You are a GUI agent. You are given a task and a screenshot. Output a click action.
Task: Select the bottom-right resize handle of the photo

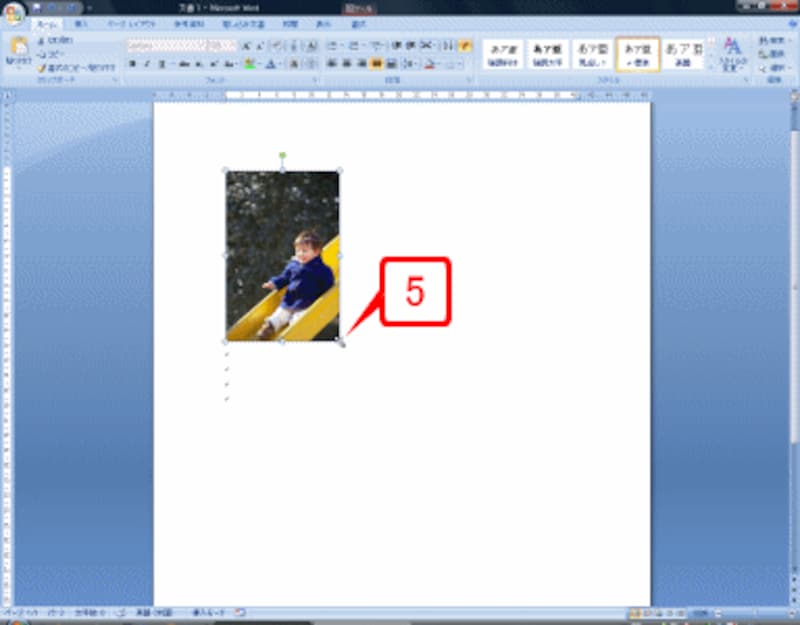coord(340,342)
